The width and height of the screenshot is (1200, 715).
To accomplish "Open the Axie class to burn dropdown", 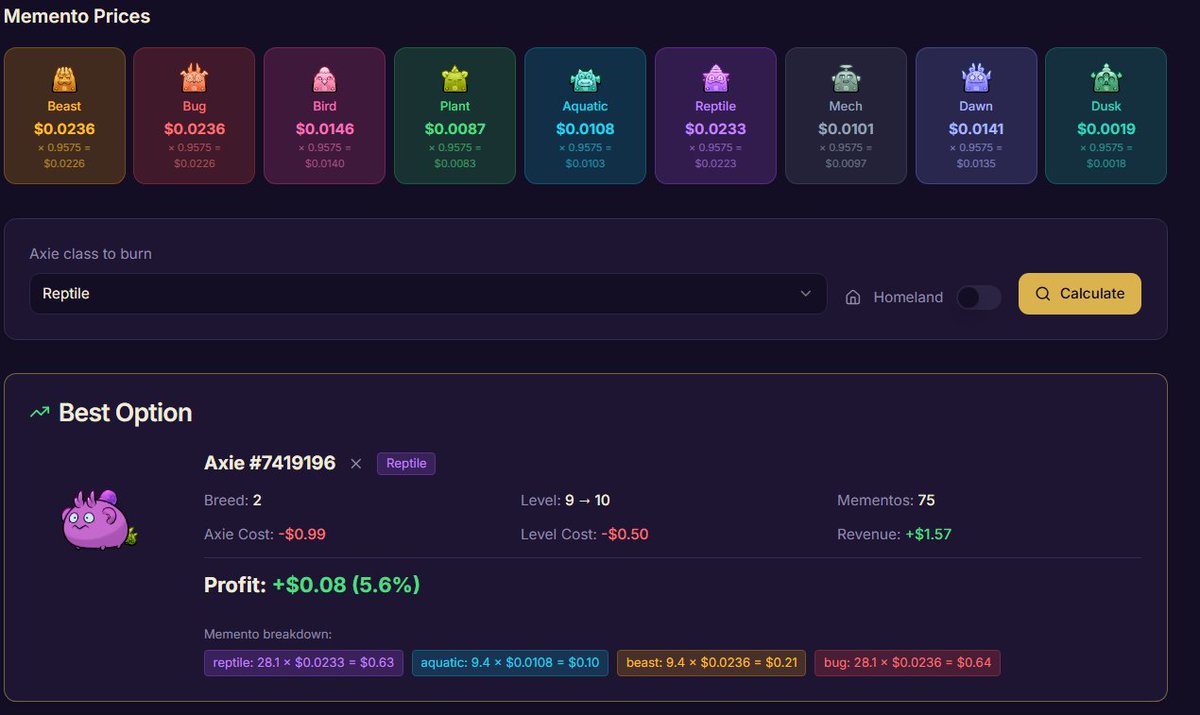I will click(428, 294).
